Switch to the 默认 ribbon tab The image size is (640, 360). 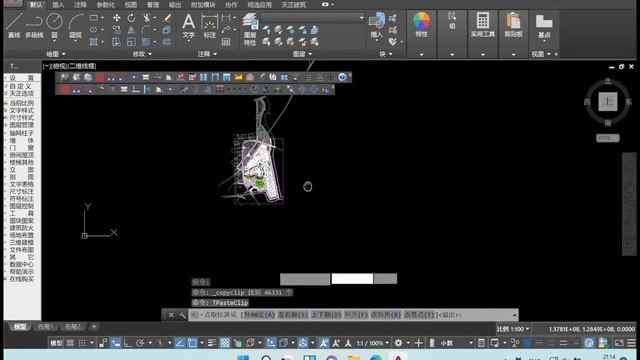click(36, 5)
